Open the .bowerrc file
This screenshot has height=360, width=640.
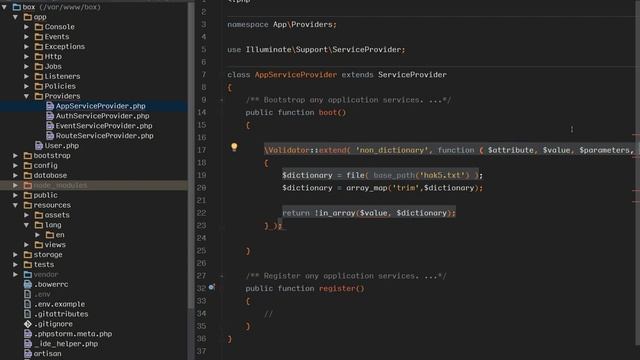pyautogui.click(x=51, y=284)
